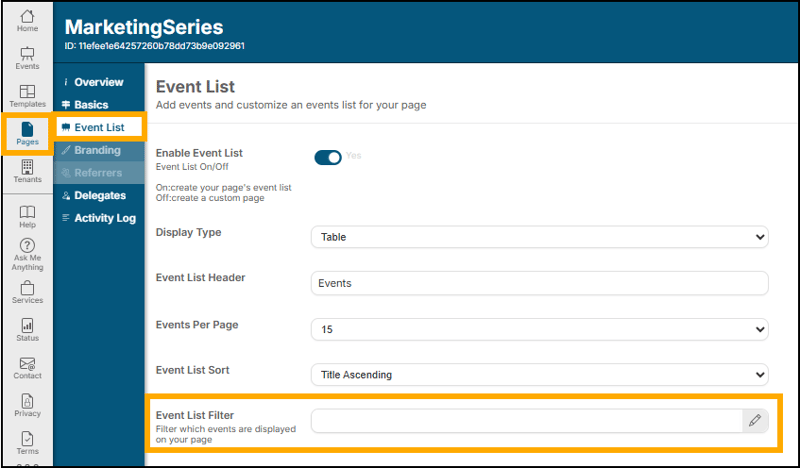Open the Status chart icon

pyautogui.click(x=27, y=330)
